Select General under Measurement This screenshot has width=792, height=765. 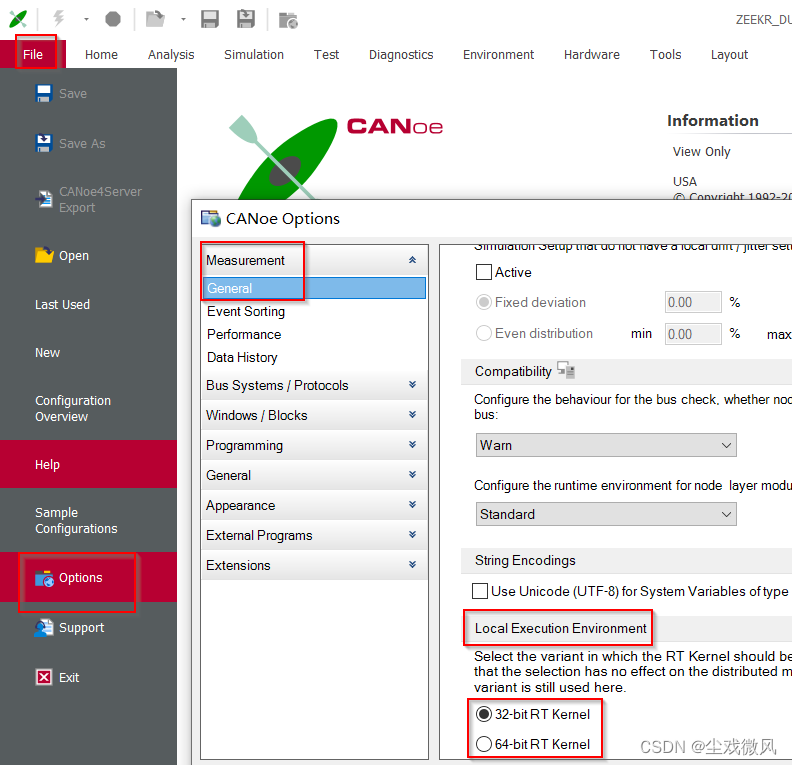[314, 288]
